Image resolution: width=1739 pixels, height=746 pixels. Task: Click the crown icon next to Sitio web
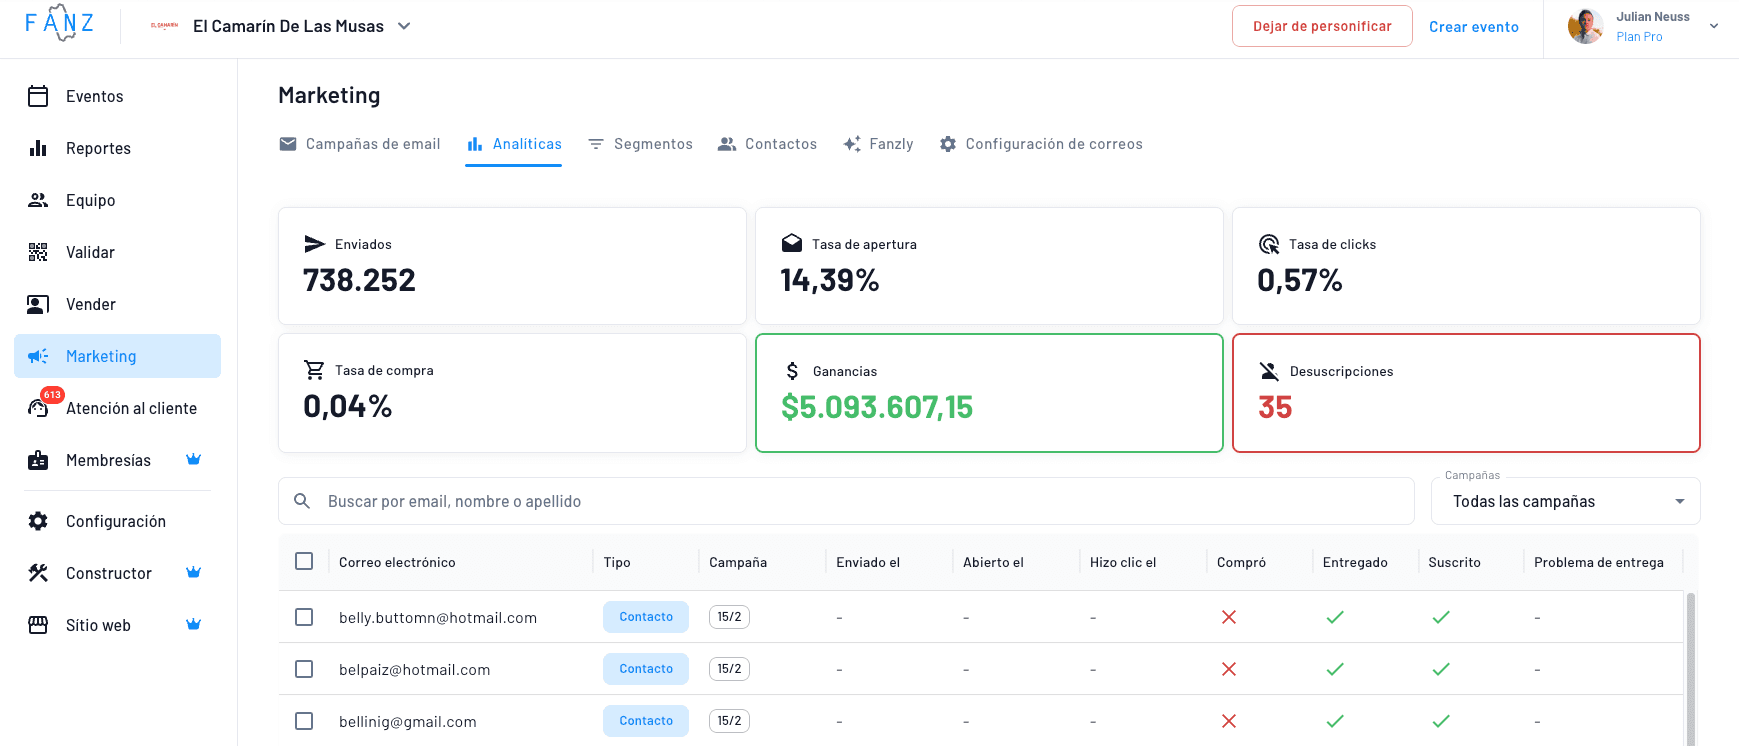point(194,624)
